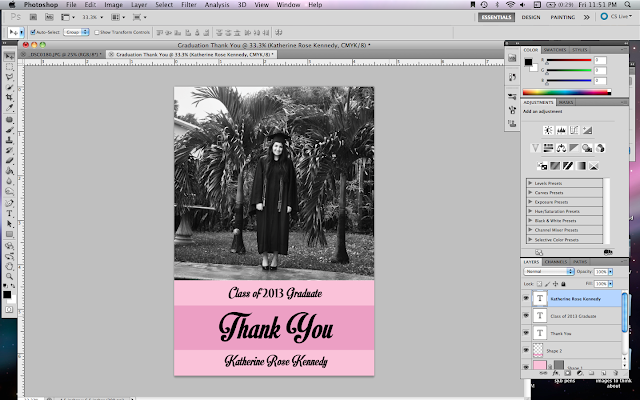This screenshot has width=640, height=400.
Task: Select the Brush tool
Action: [9, 130]
